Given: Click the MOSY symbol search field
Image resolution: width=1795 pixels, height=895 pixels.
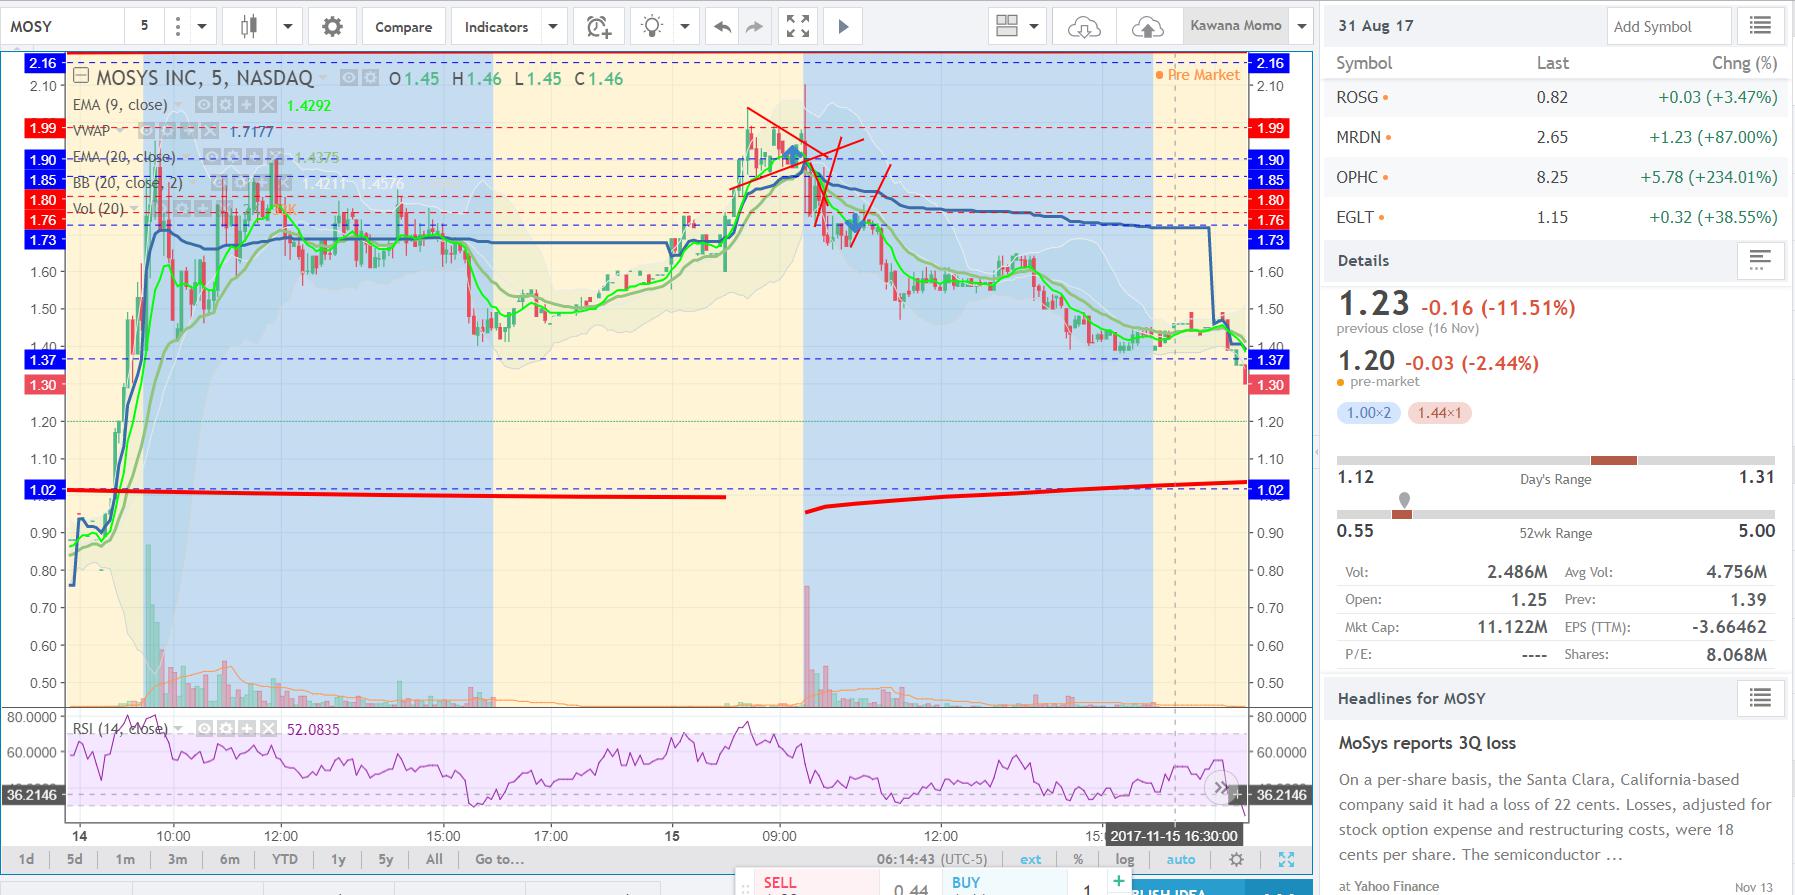Looking at the screenshot, I should coord(63,27).
